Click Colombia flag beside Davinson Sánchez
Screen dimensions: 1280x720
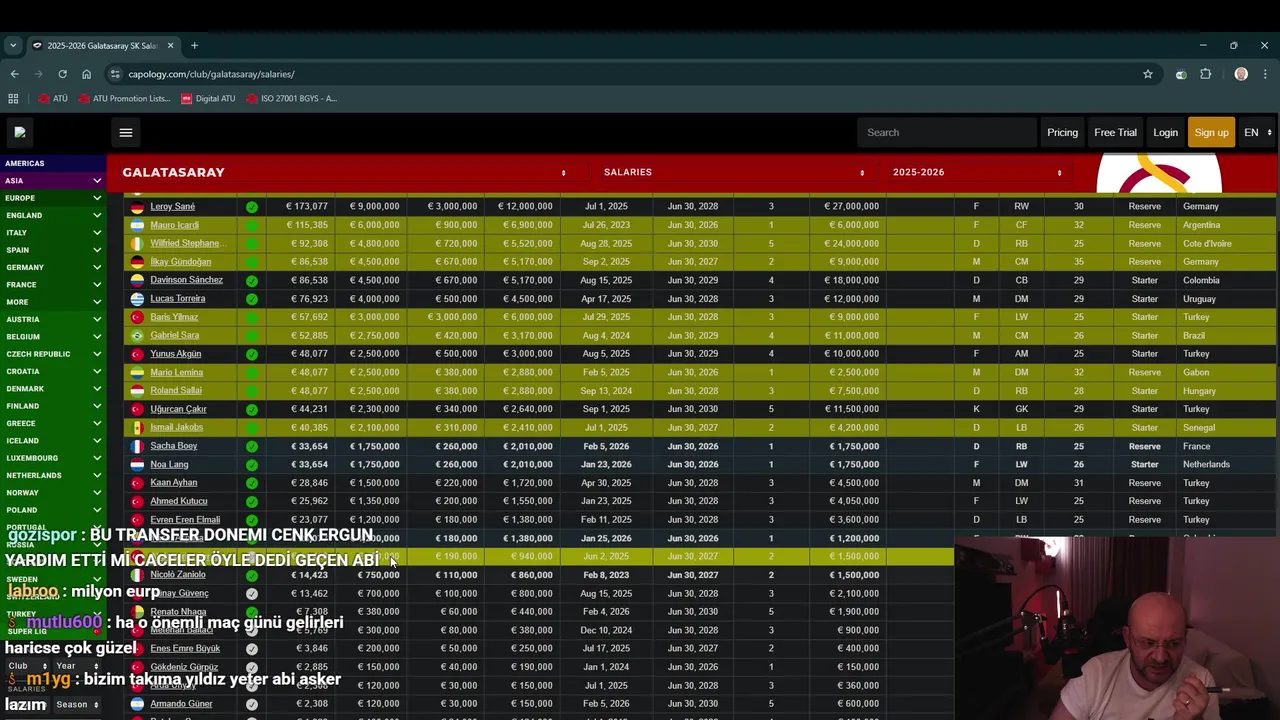coord(137,280)
